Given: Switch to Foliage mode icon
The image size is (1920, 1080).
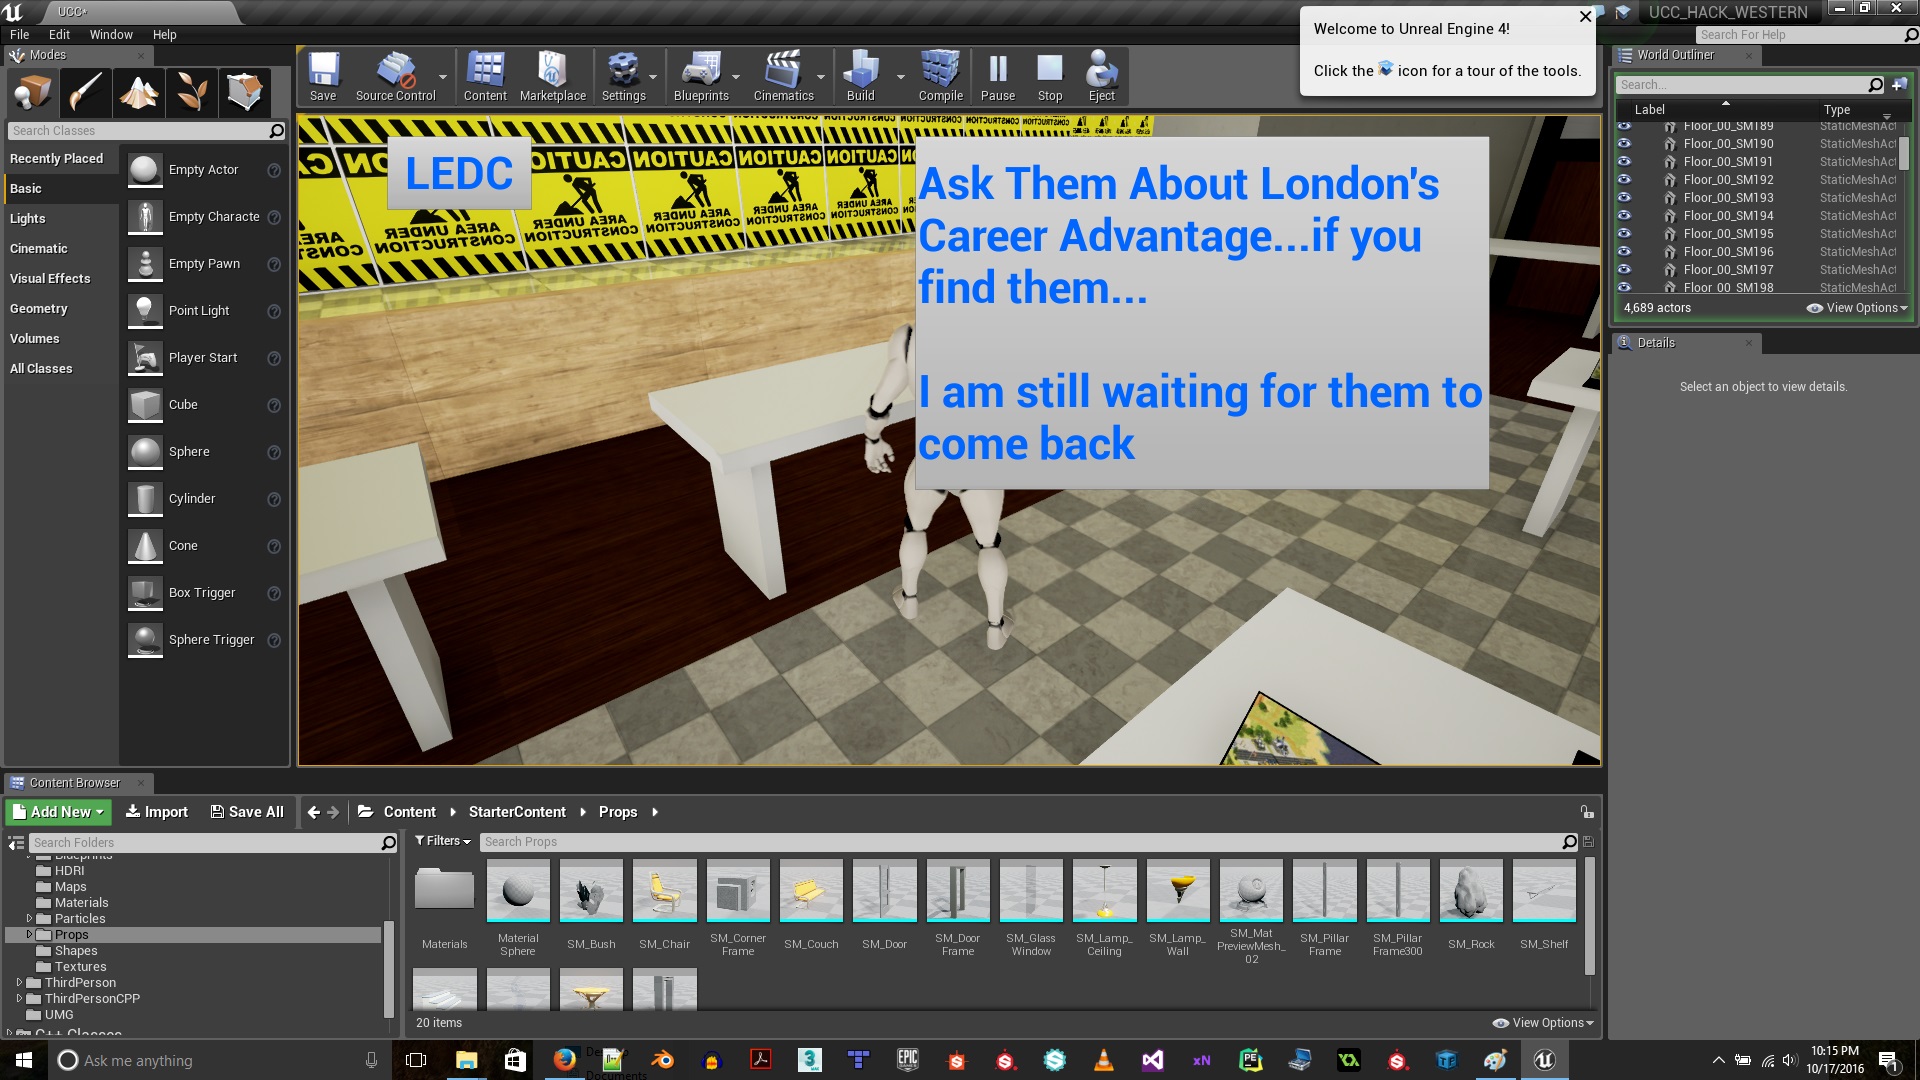Looking at the screenshot, I should [192, 93].
